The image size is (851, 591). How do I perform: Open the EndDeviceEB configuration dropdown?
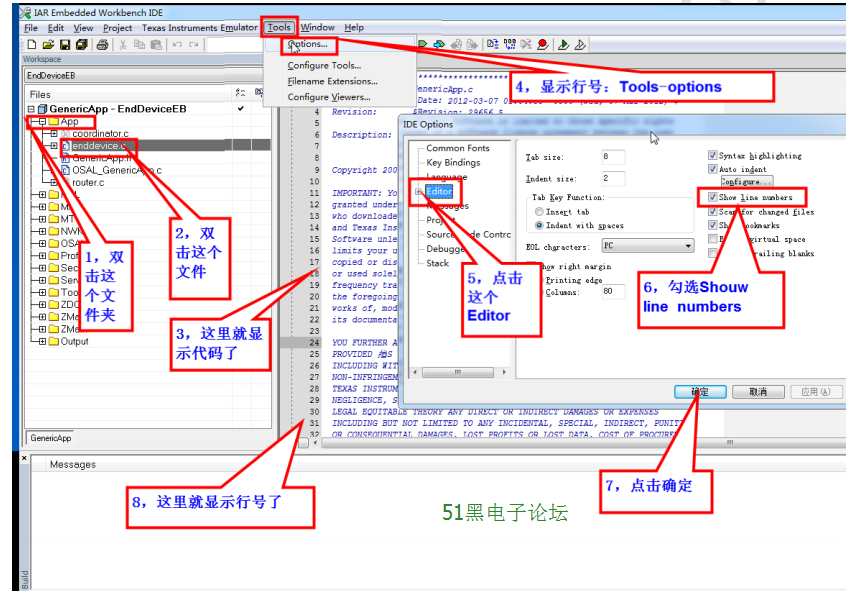[x=144, y=75]
